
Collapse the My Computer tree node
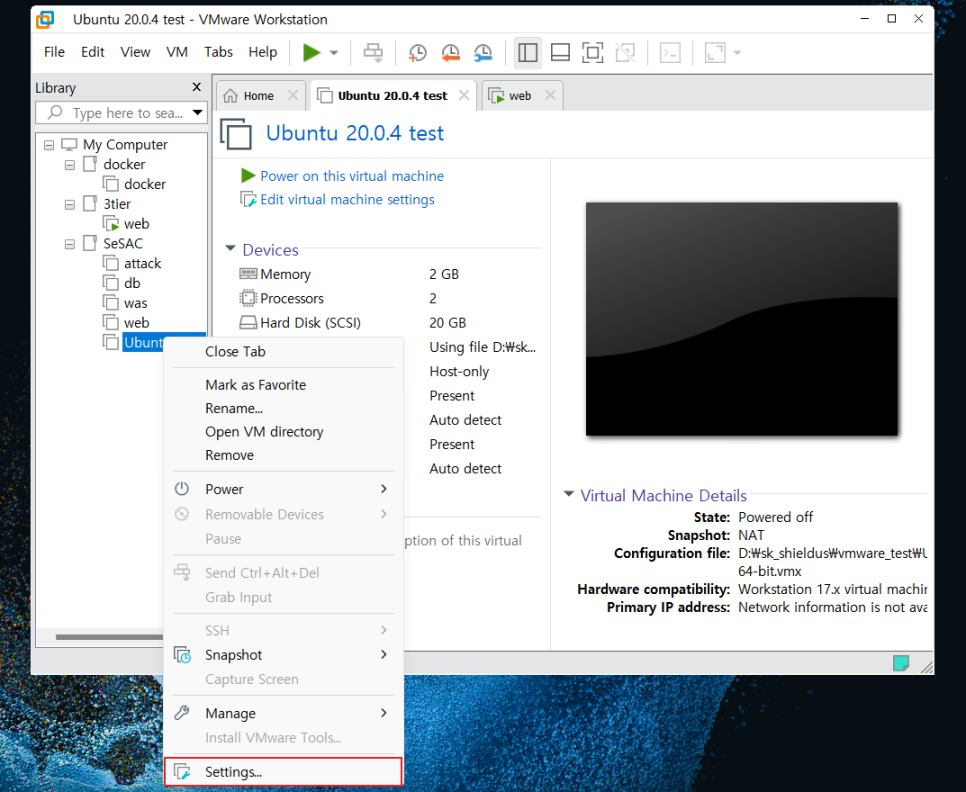(x=49, y=145)
